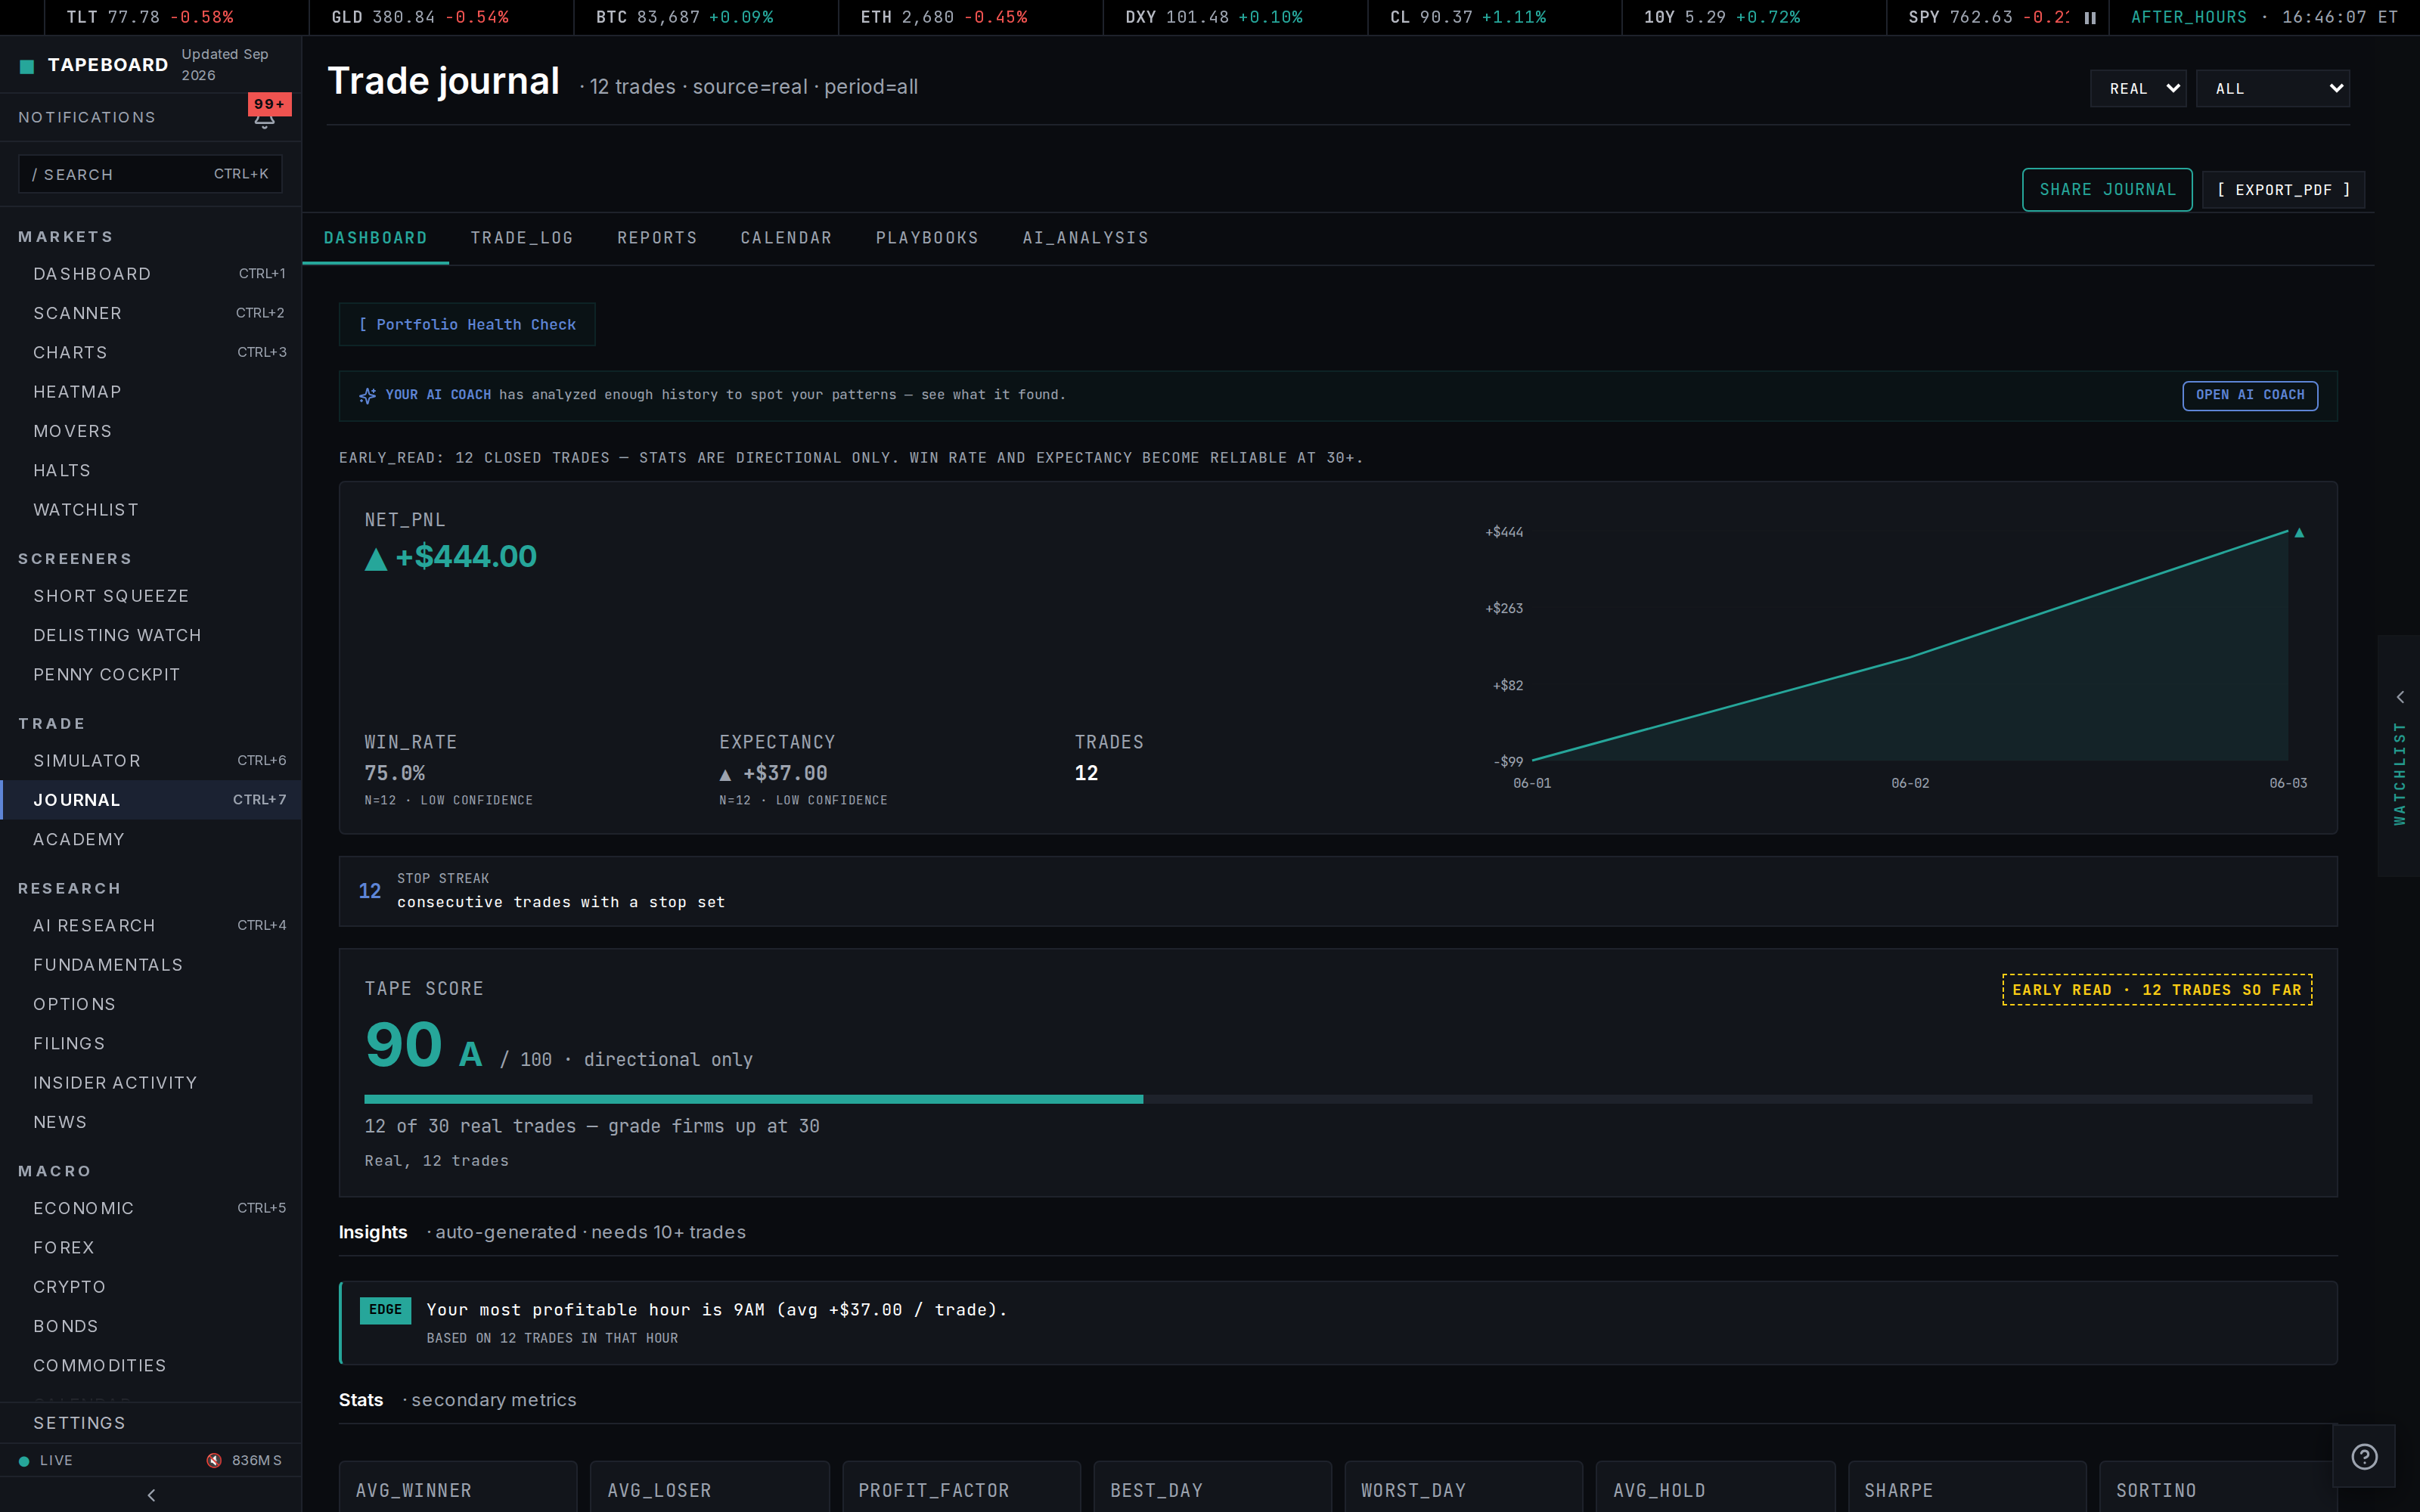Focus the sidebar search field
This screenshot has width=2420, height=1512.
pyautogui.click(x=150, y=174)
